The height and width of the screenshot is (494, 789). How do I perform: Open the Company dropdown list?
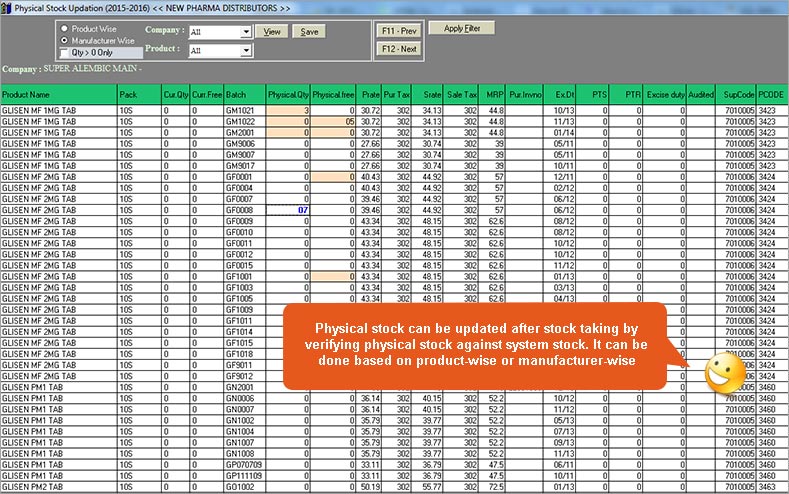click(x=246, y=32)
